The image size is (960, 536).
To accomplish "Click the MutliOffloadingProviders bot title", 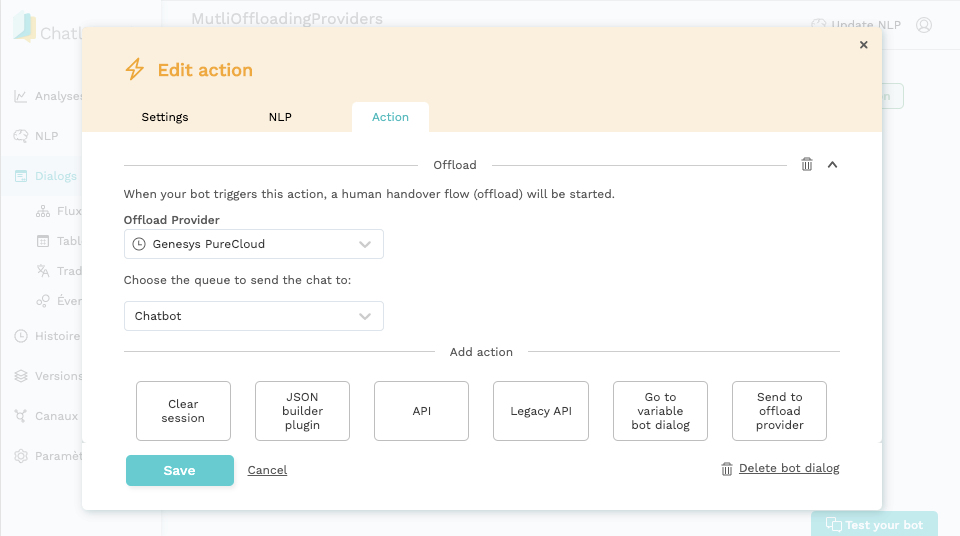I will 287,19.
